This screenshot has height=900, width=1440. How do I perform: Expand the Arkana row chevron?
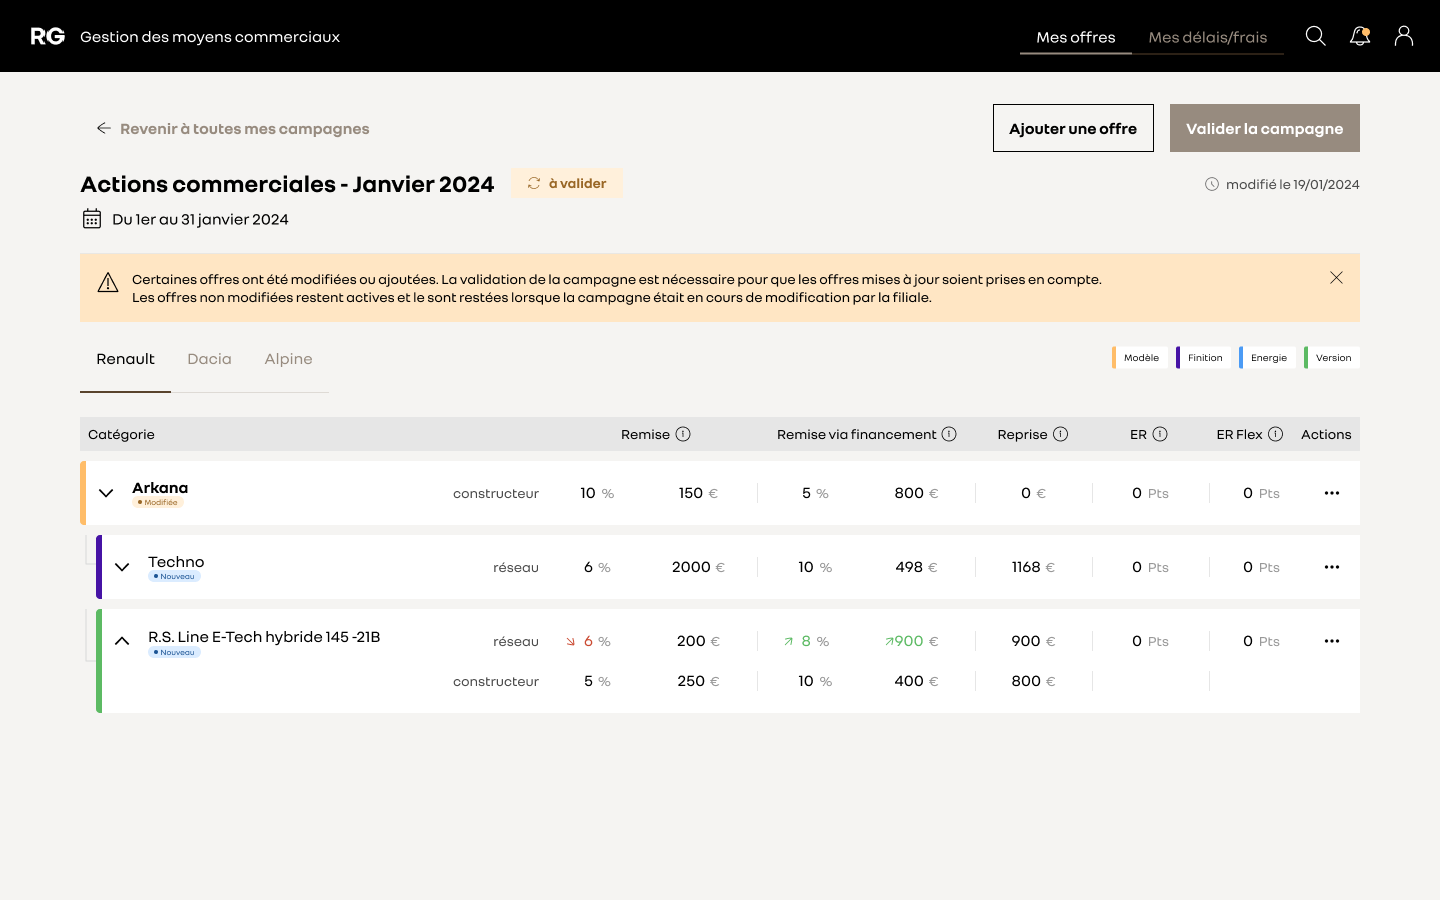[x=106, y=493]
